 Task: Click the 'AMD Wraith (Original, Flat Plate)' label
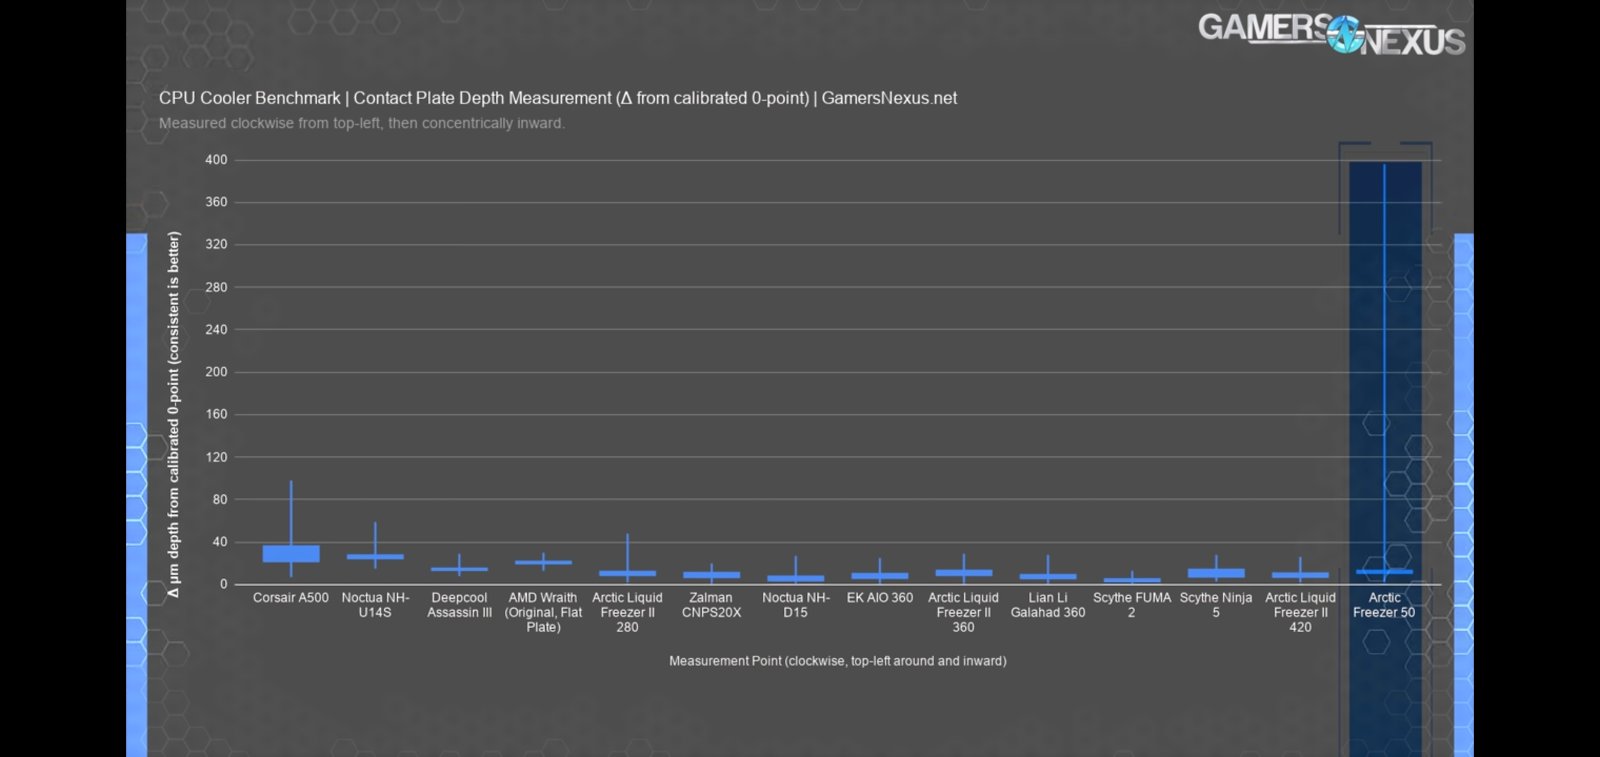pos(543,612)
